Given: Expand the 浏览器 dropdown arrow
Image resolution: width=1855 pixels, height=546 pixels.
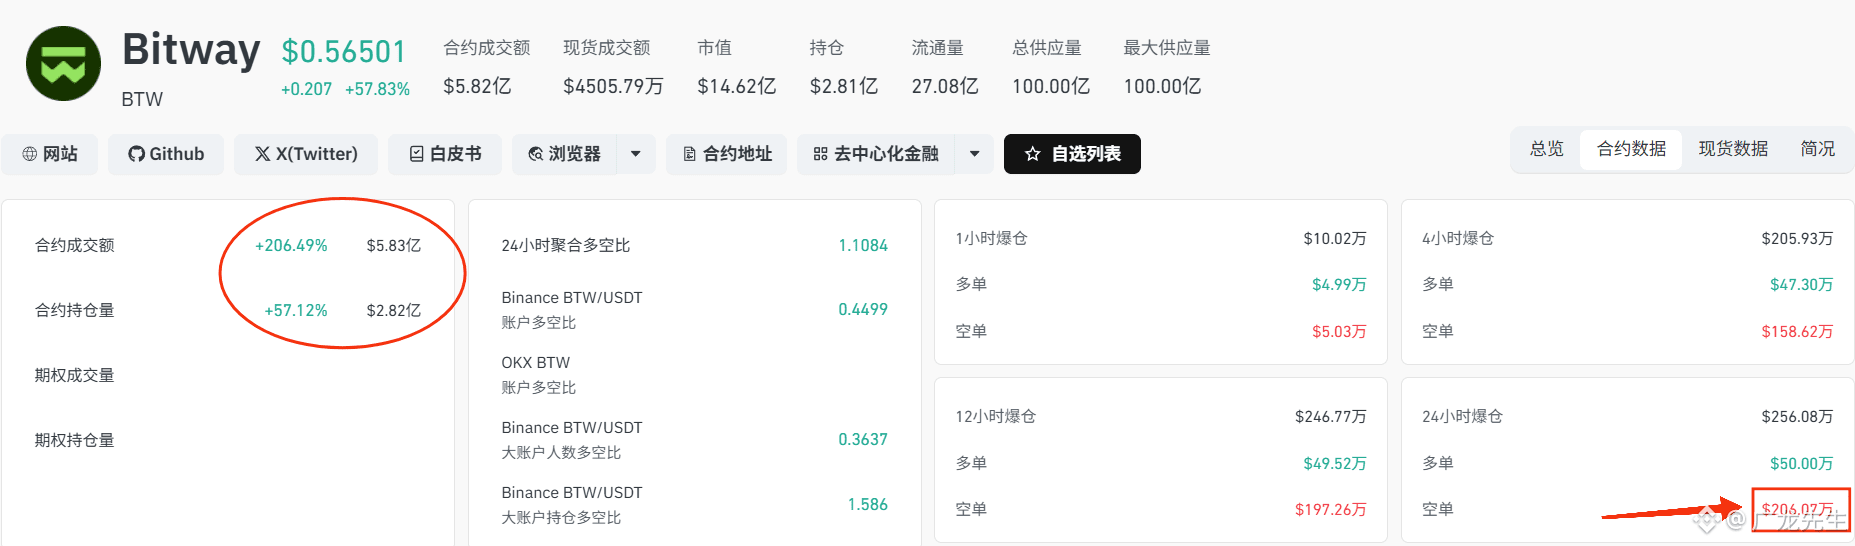Looking at the screenshot, I should click(636, 154).
